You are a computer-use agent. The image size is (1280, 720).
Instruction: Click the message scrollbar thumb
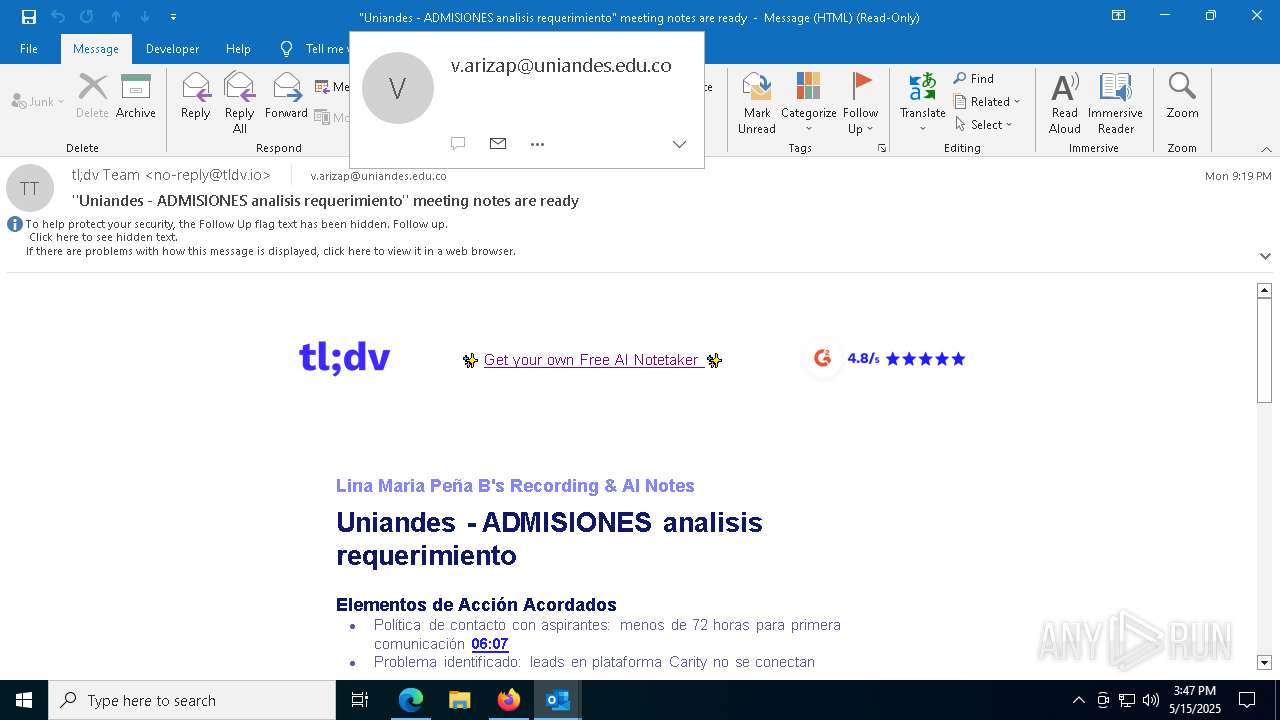point(1264,350)
